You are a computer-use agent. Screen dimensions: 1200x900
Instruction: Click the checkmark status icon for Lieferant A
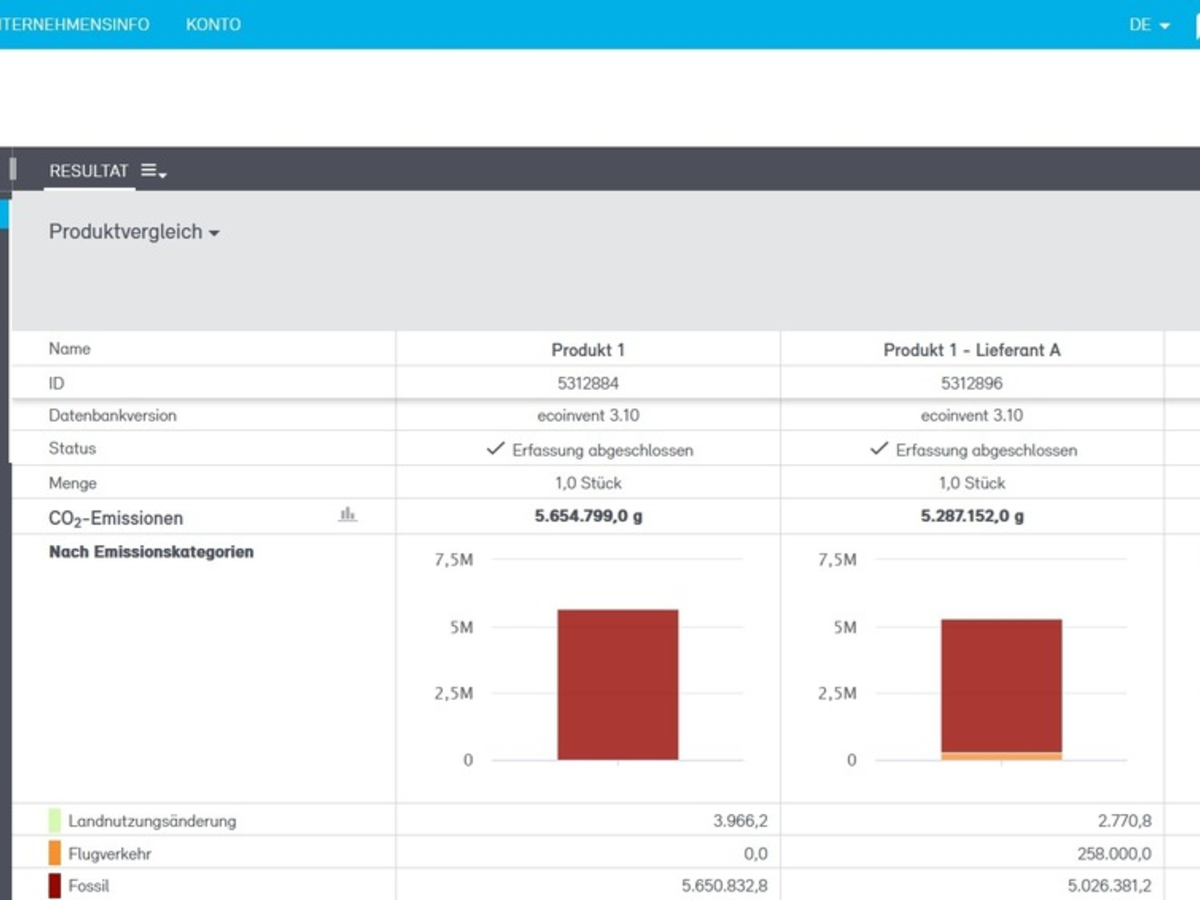click(878, 449)
